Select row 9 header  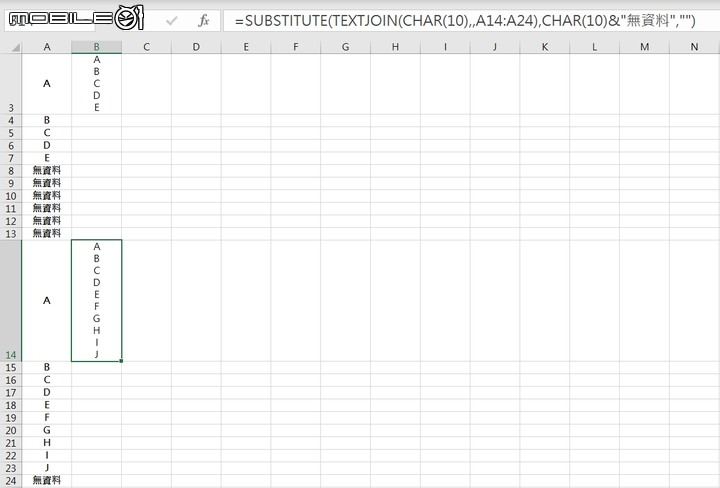[x=11, y=184]
